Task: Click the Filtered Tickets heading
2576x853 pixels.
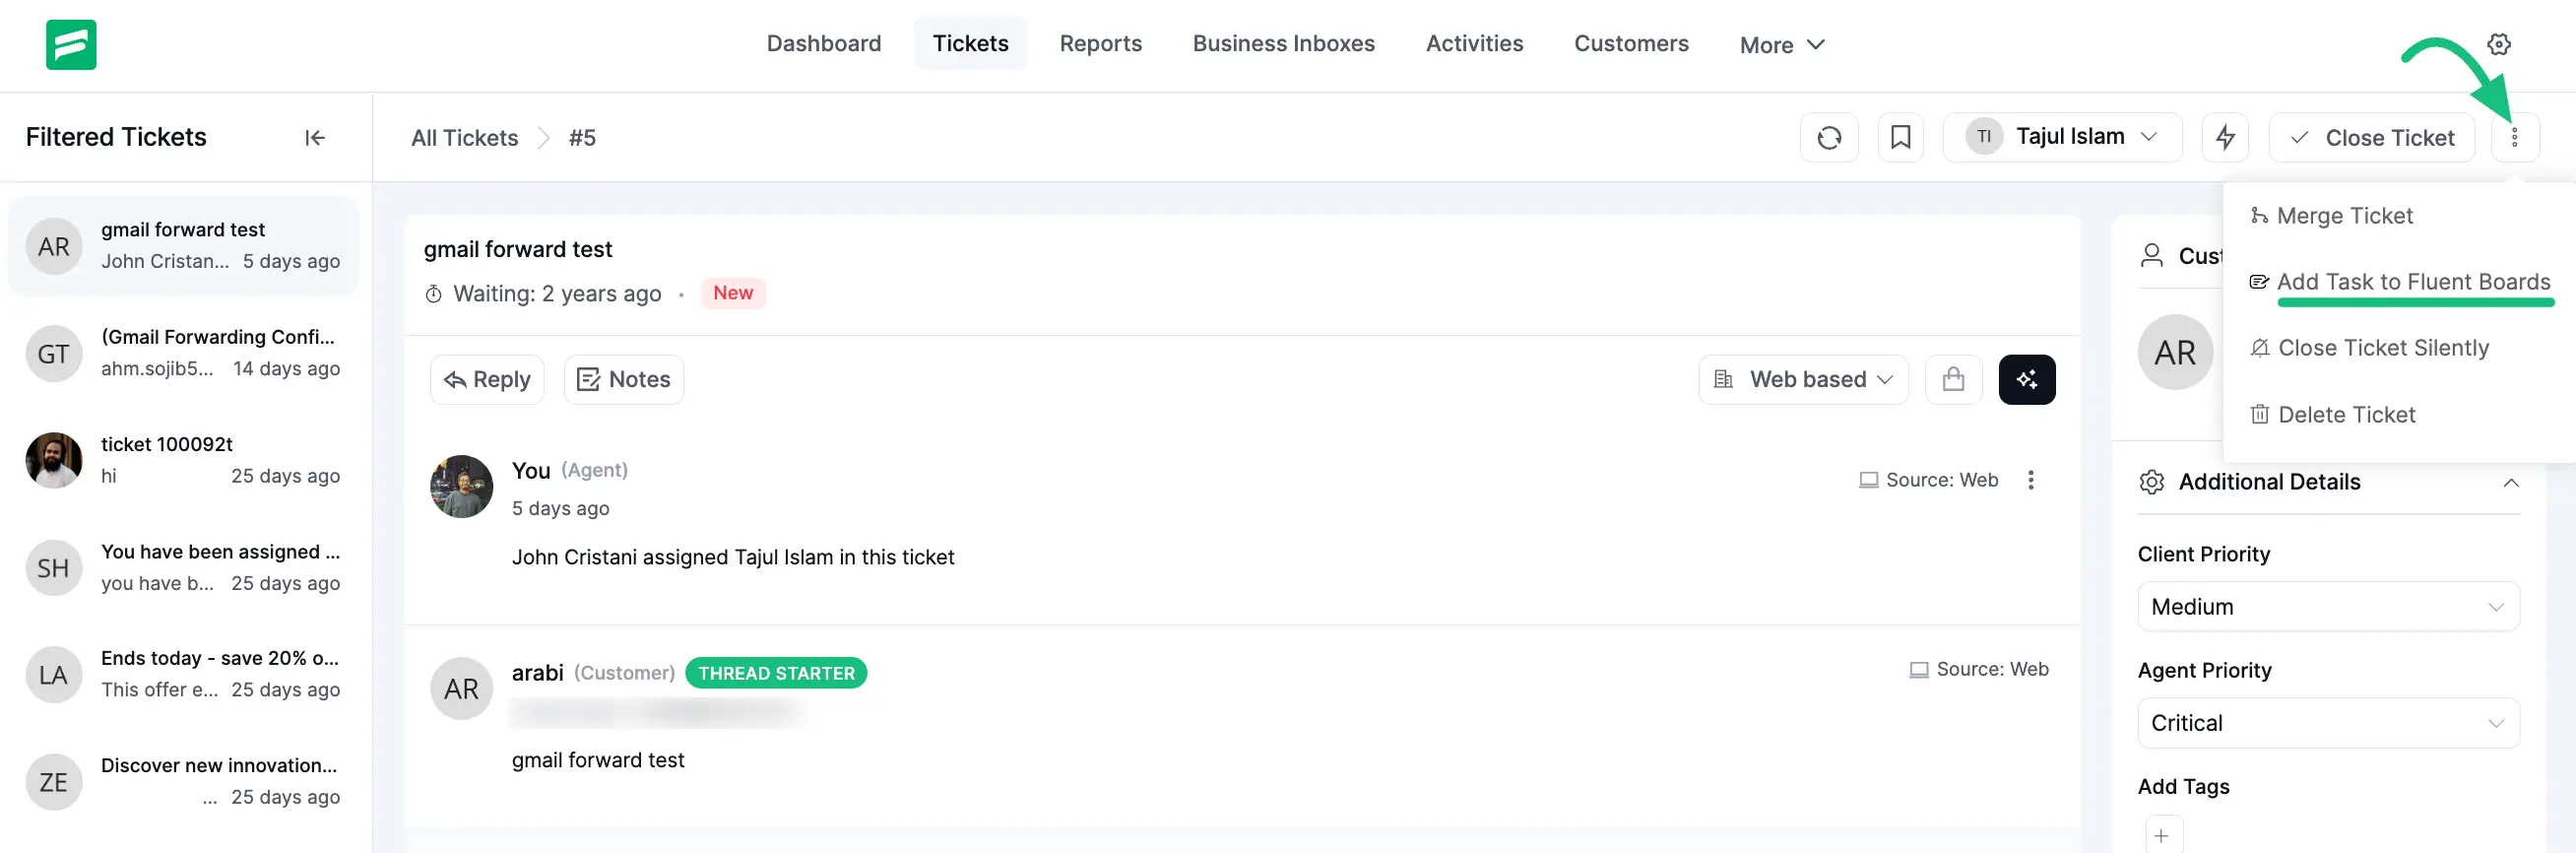Action: coord(116,137)
